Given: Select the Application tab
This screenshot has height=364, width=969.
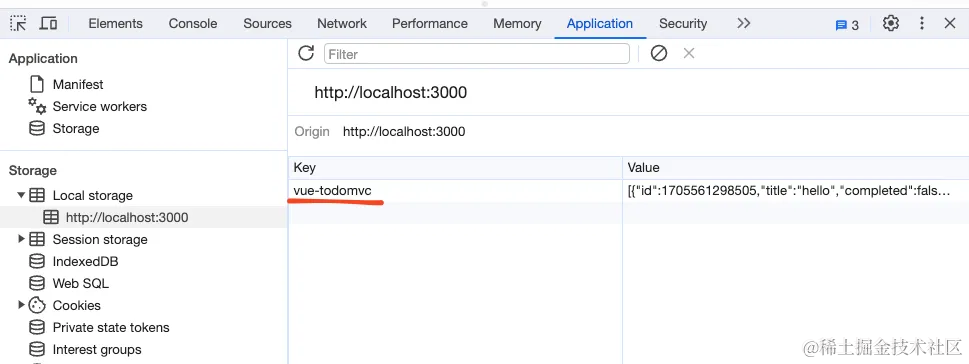Looking at the screenshot, I should [599, 23].
